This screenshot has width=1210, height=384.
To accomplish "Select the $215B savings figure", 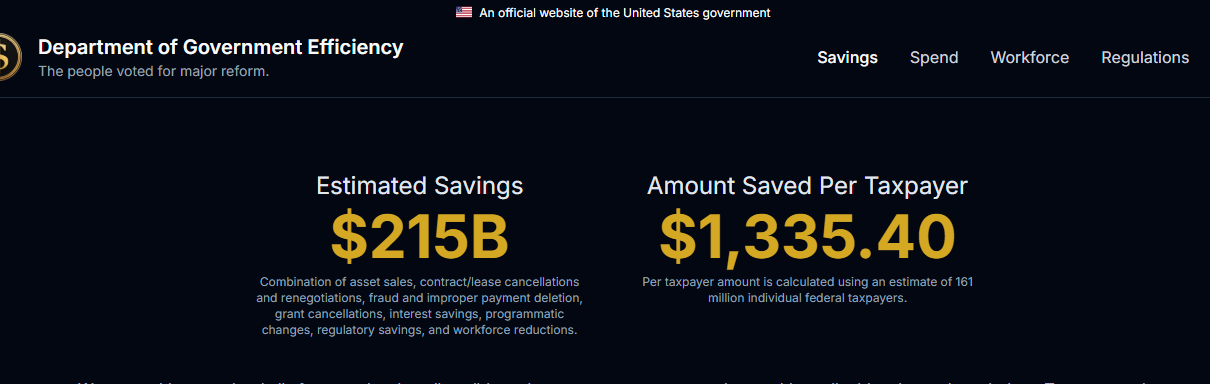I will coord(420,237).
